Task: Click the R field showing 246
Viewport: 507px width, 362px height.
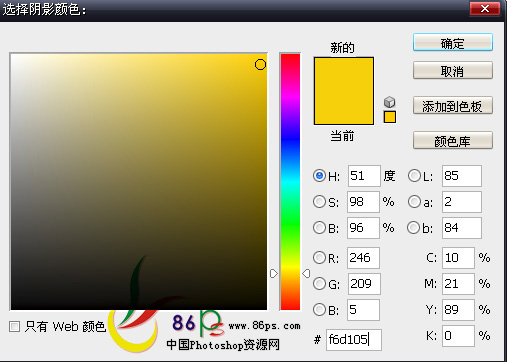Action: click(363, 258)
